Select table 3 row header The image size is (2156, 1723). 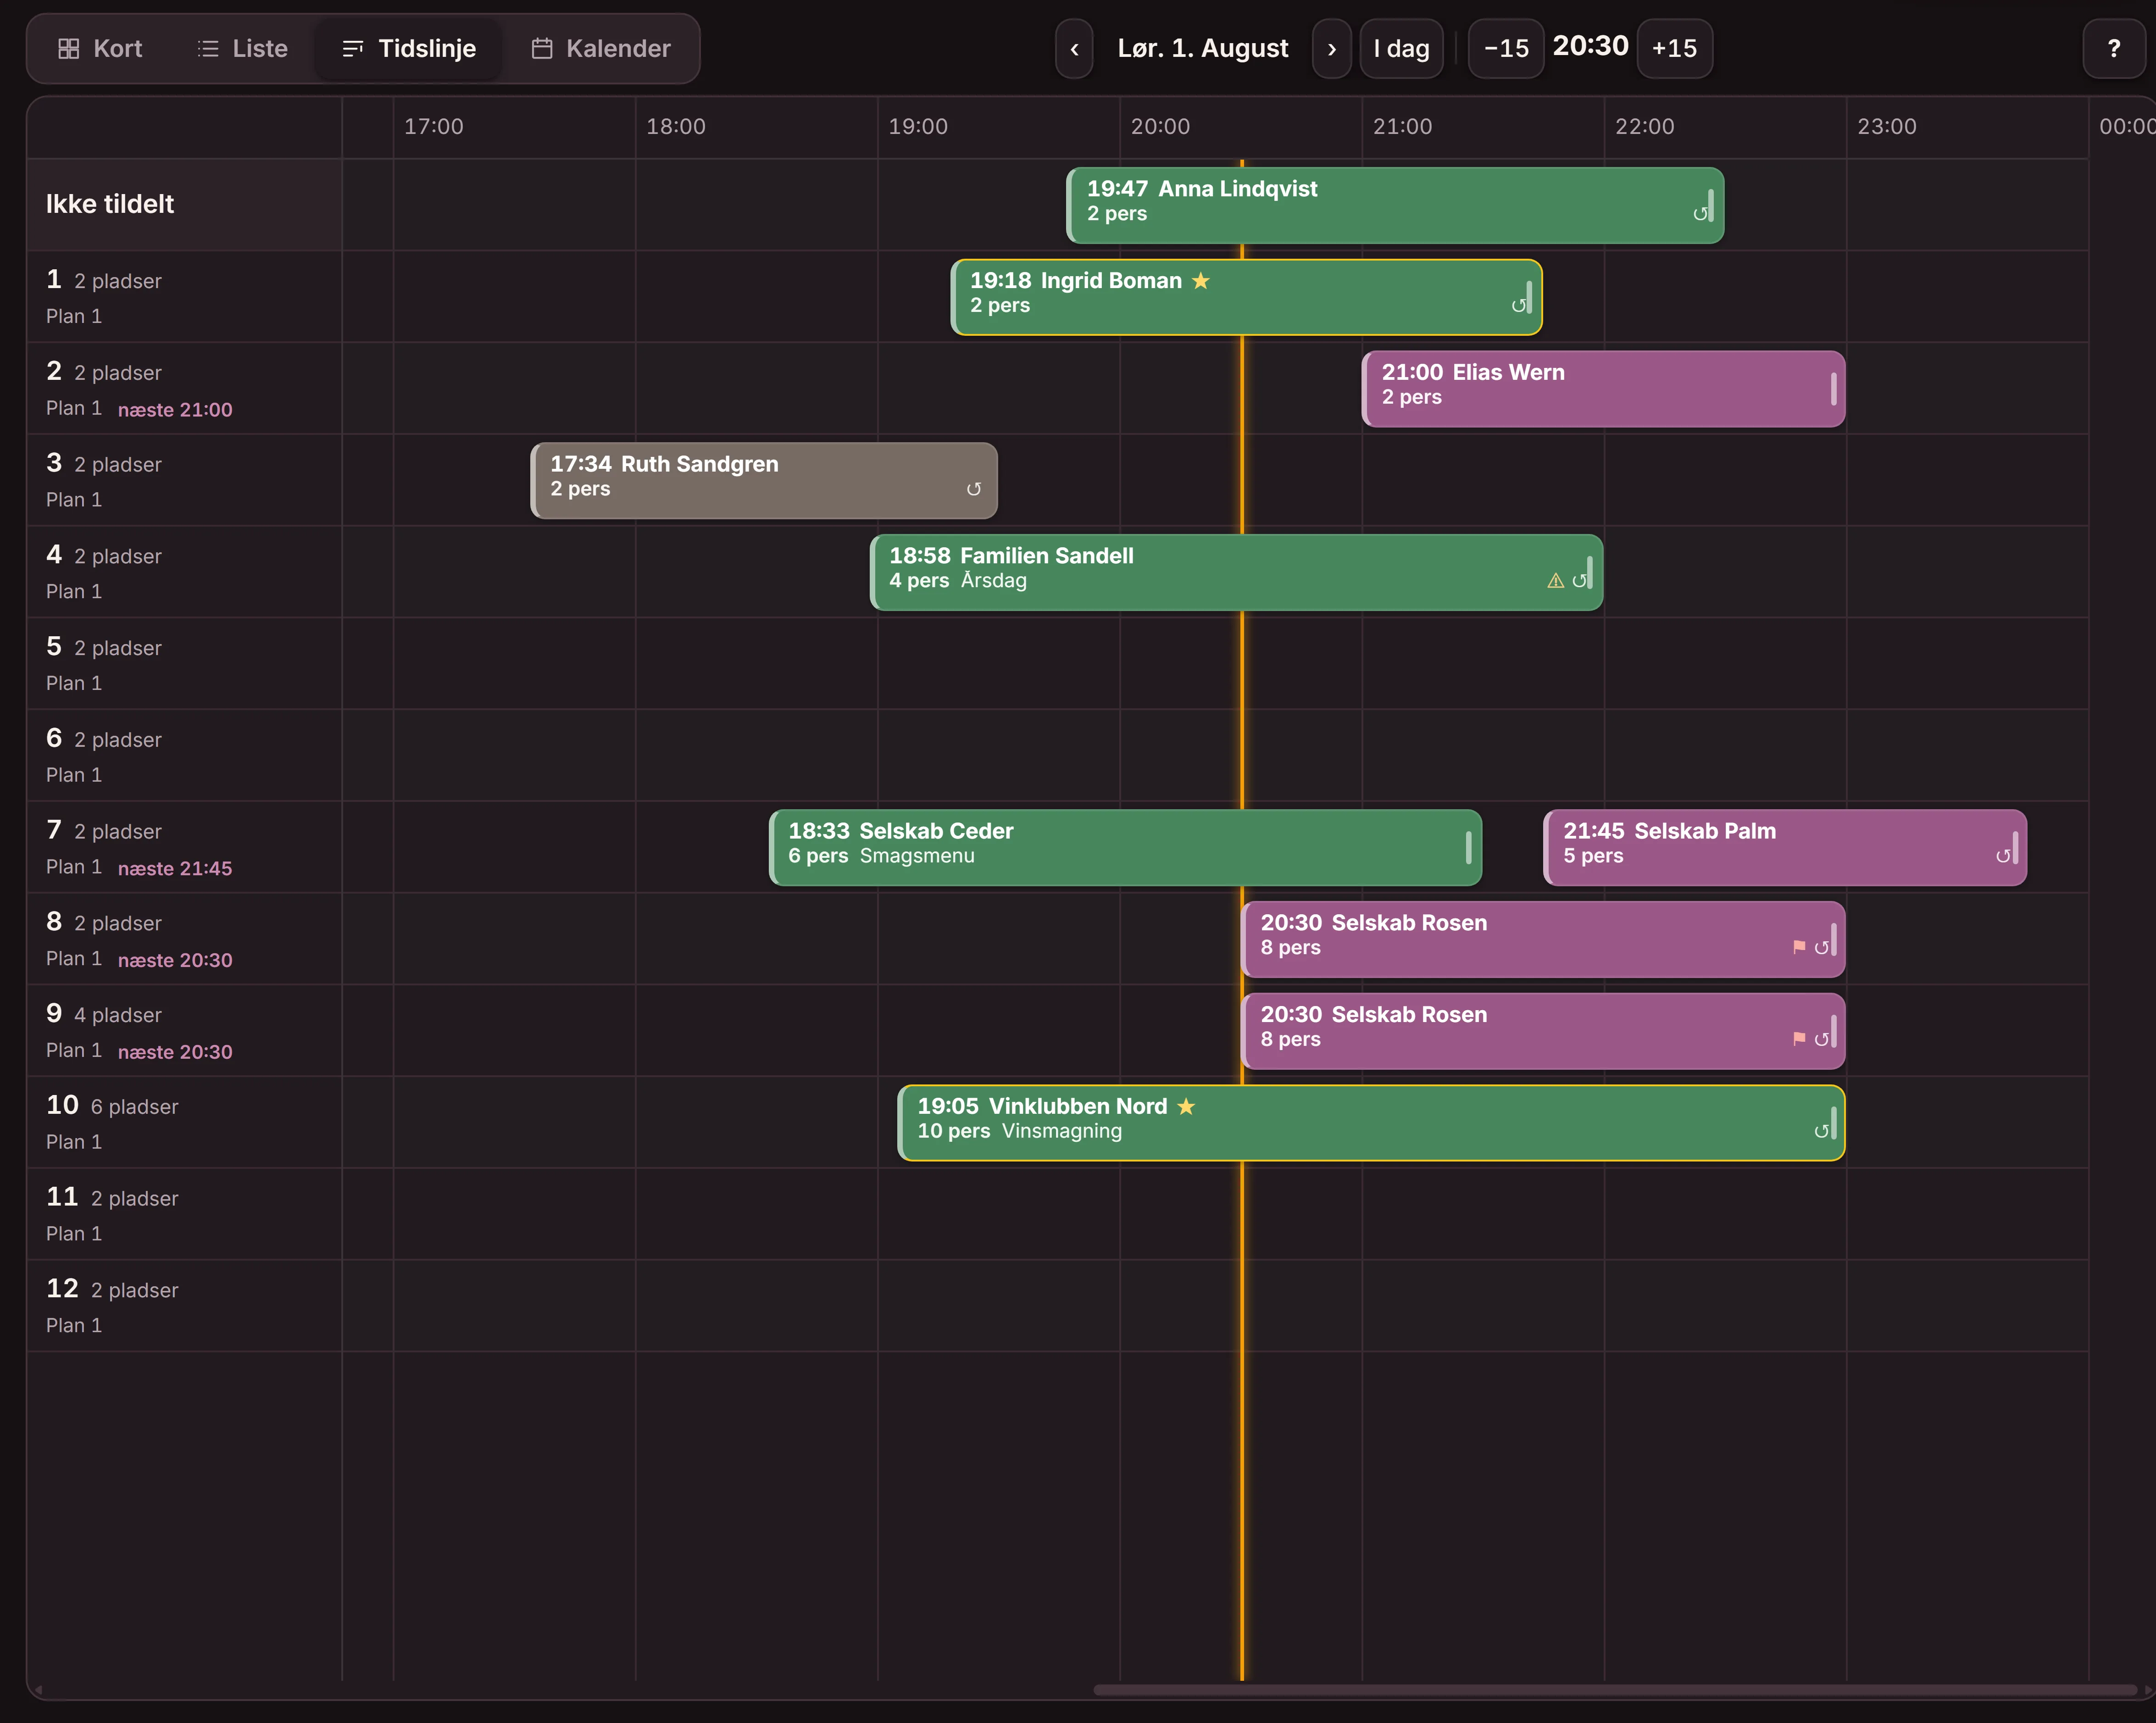[x=184, y=480]
